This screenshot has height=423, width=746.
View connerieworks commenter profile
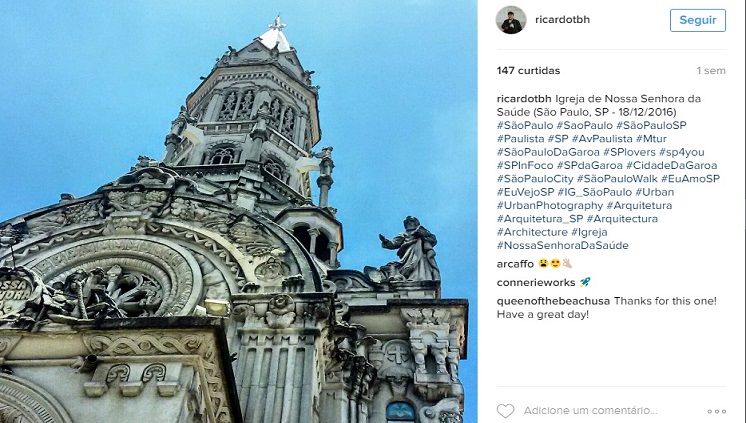coord(536,282)
